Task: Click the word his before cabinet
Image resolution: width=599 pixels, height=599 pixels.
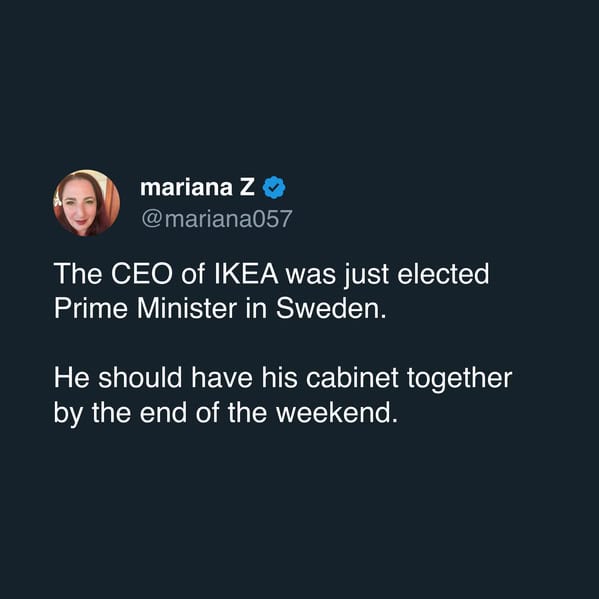Action: tap(279, 378)
